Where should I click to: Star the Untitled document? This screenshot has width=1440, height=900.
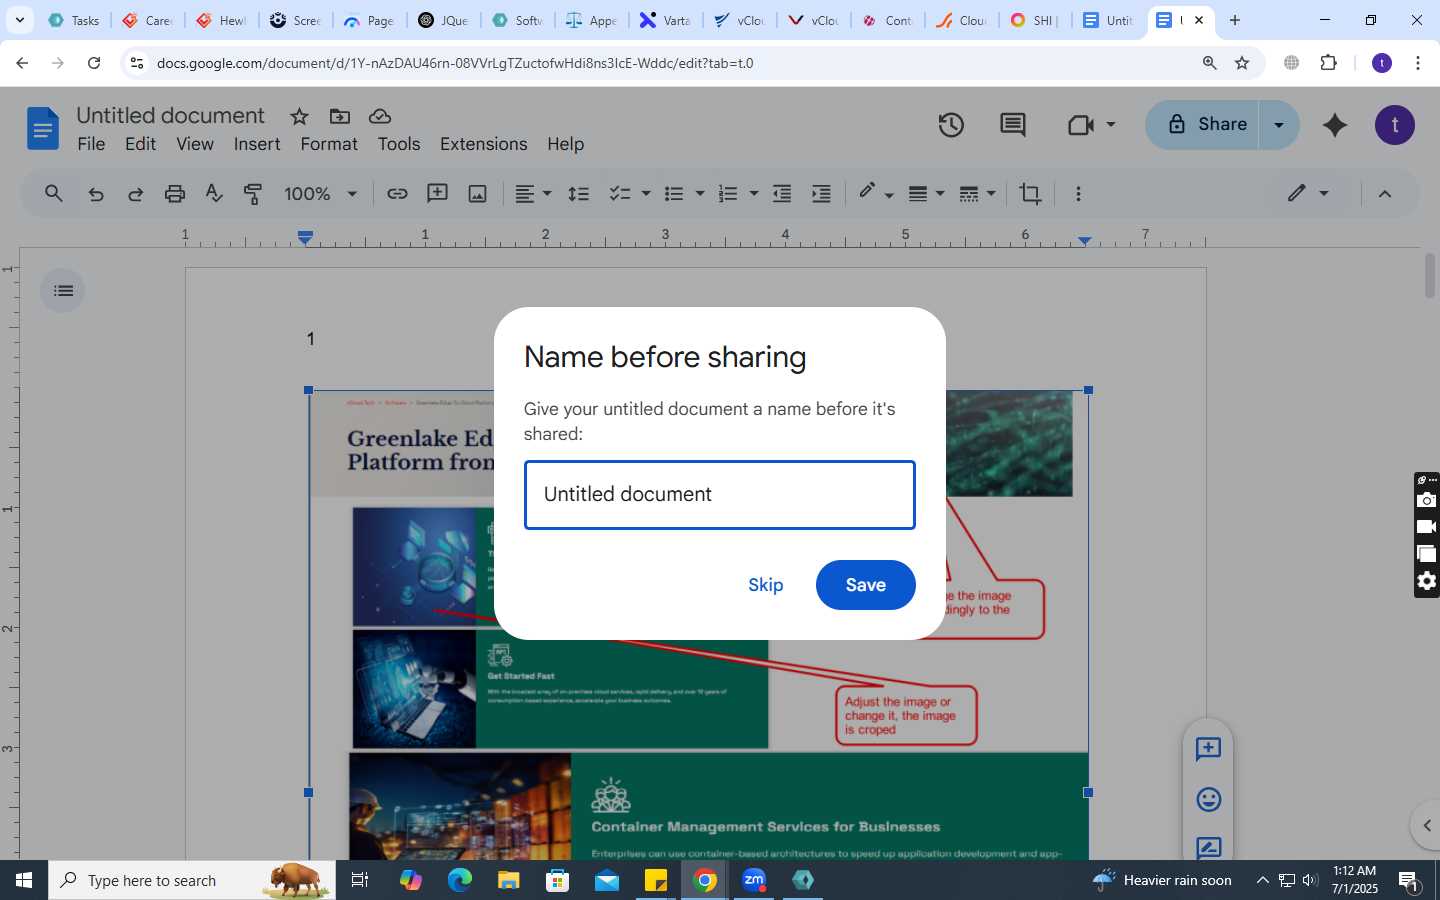coord(299,116)
